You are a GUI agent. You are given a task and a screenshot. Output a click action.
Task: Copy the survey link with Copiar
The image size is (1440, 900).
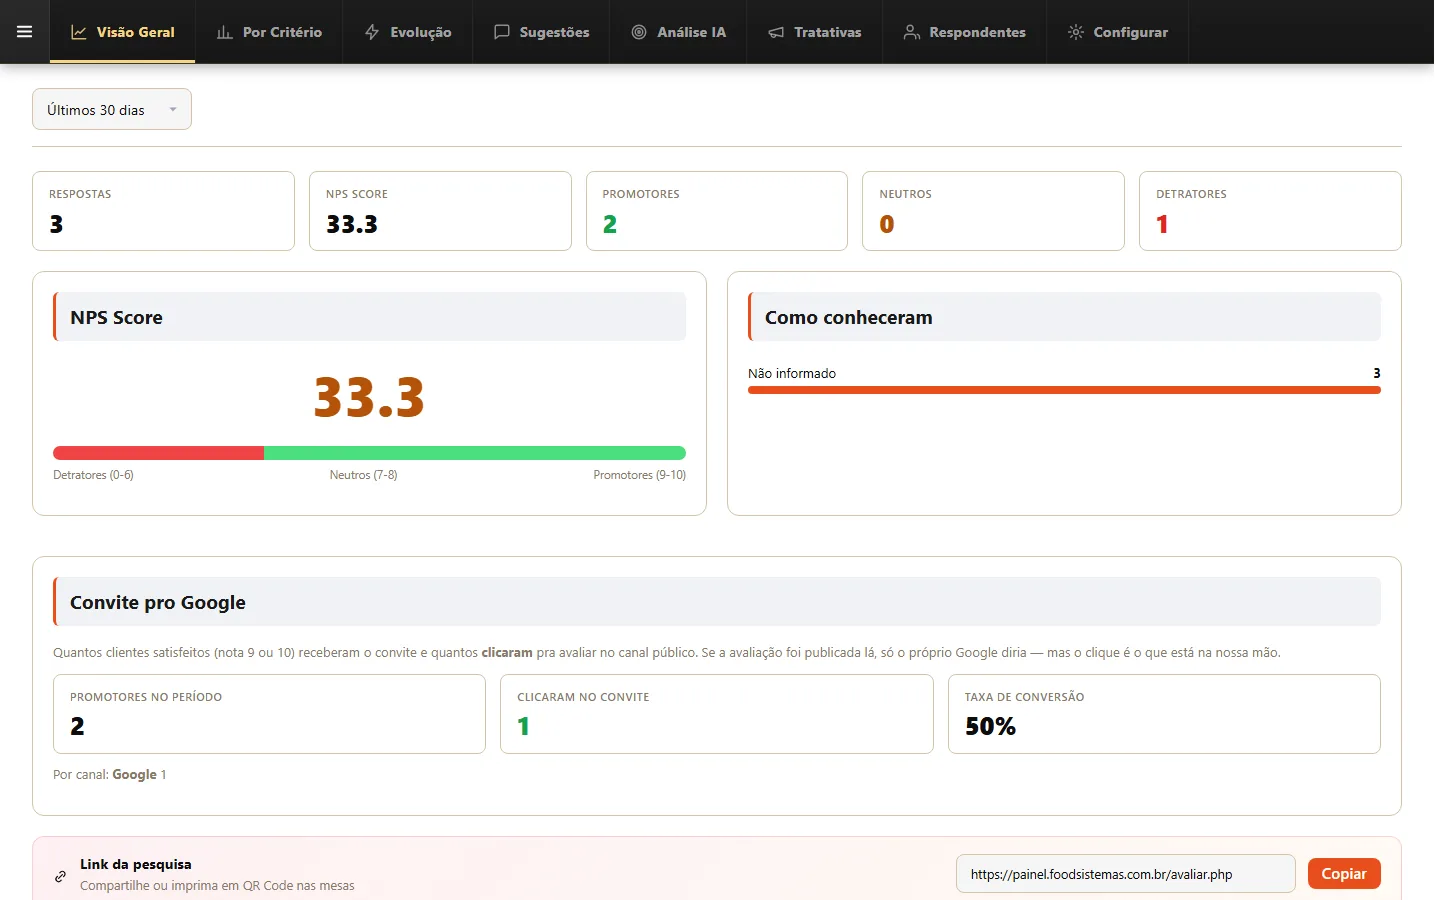1344,874
